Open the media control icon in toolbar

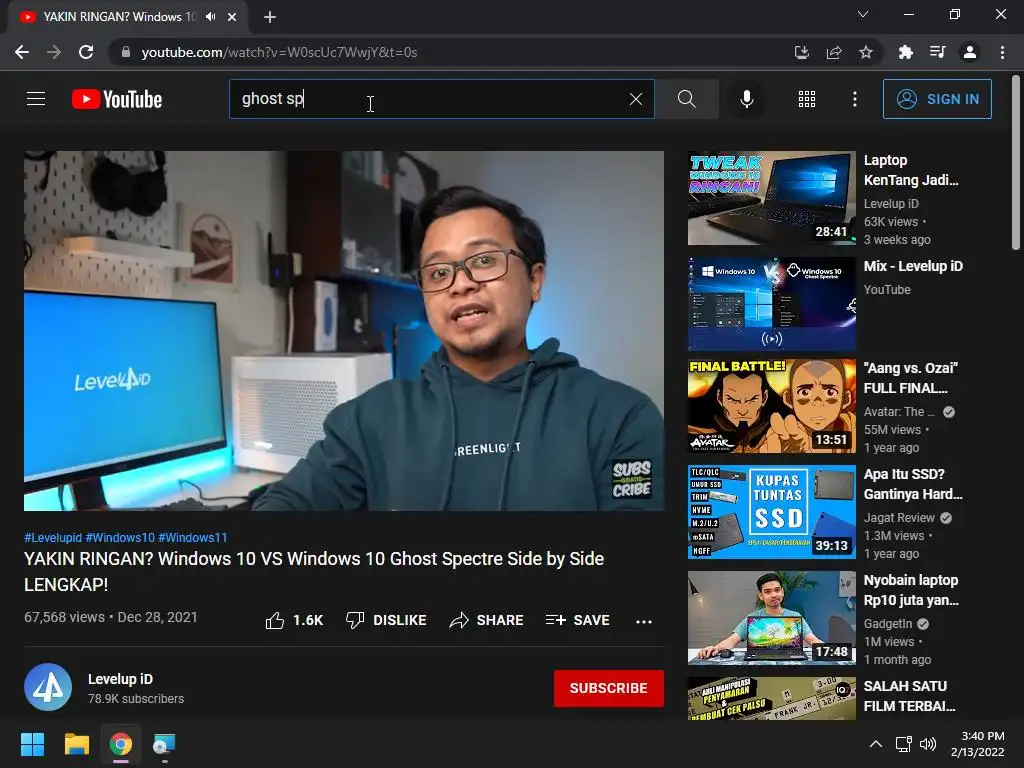(x=937, y=52)
